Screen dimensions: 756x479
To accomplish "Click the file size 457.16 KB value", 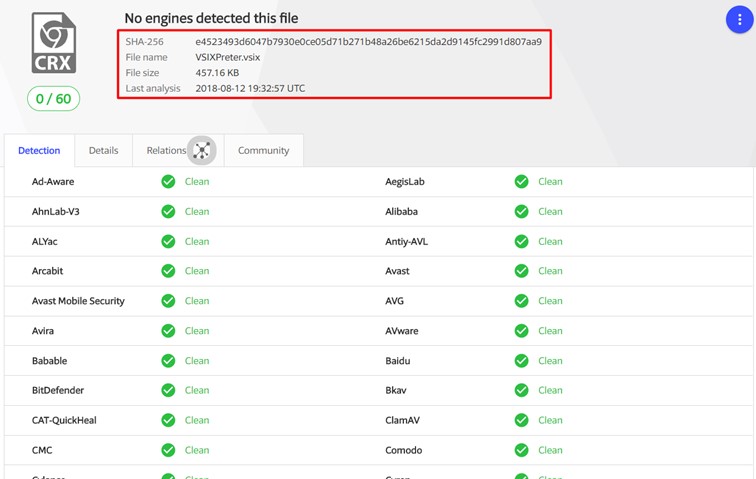I will pos(217,73).
